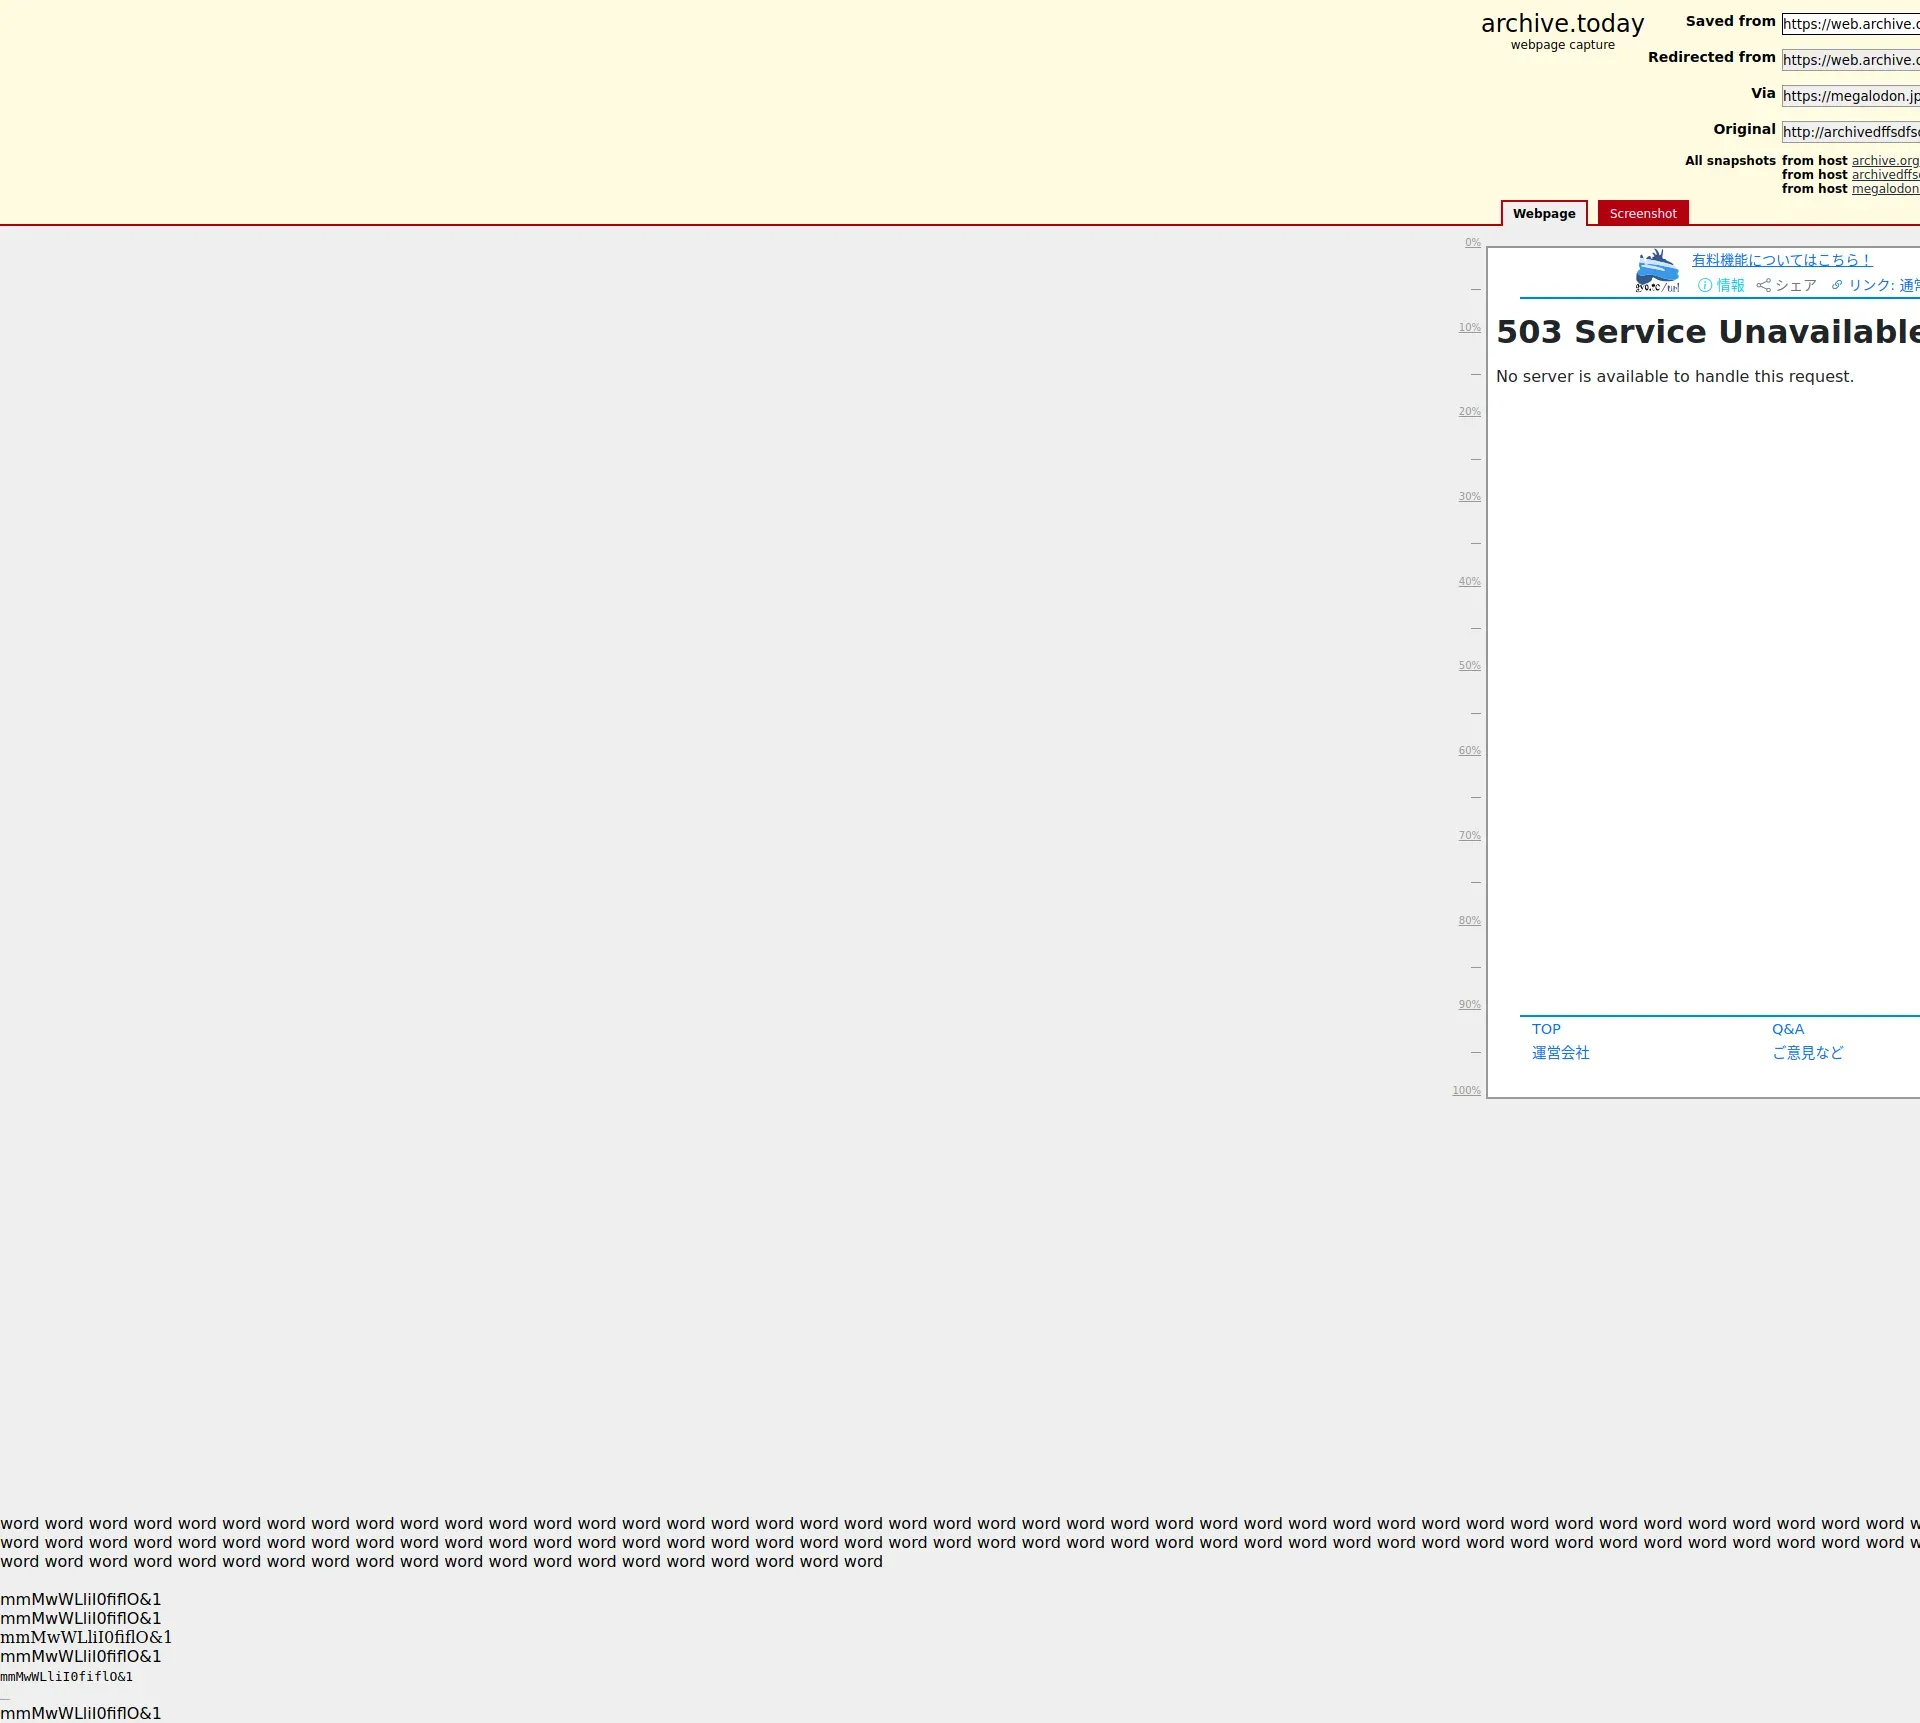Click the Saved from URL field
This screenshot has height=1723, width=1920.
pyautogui.click(x=1850, y=24)
